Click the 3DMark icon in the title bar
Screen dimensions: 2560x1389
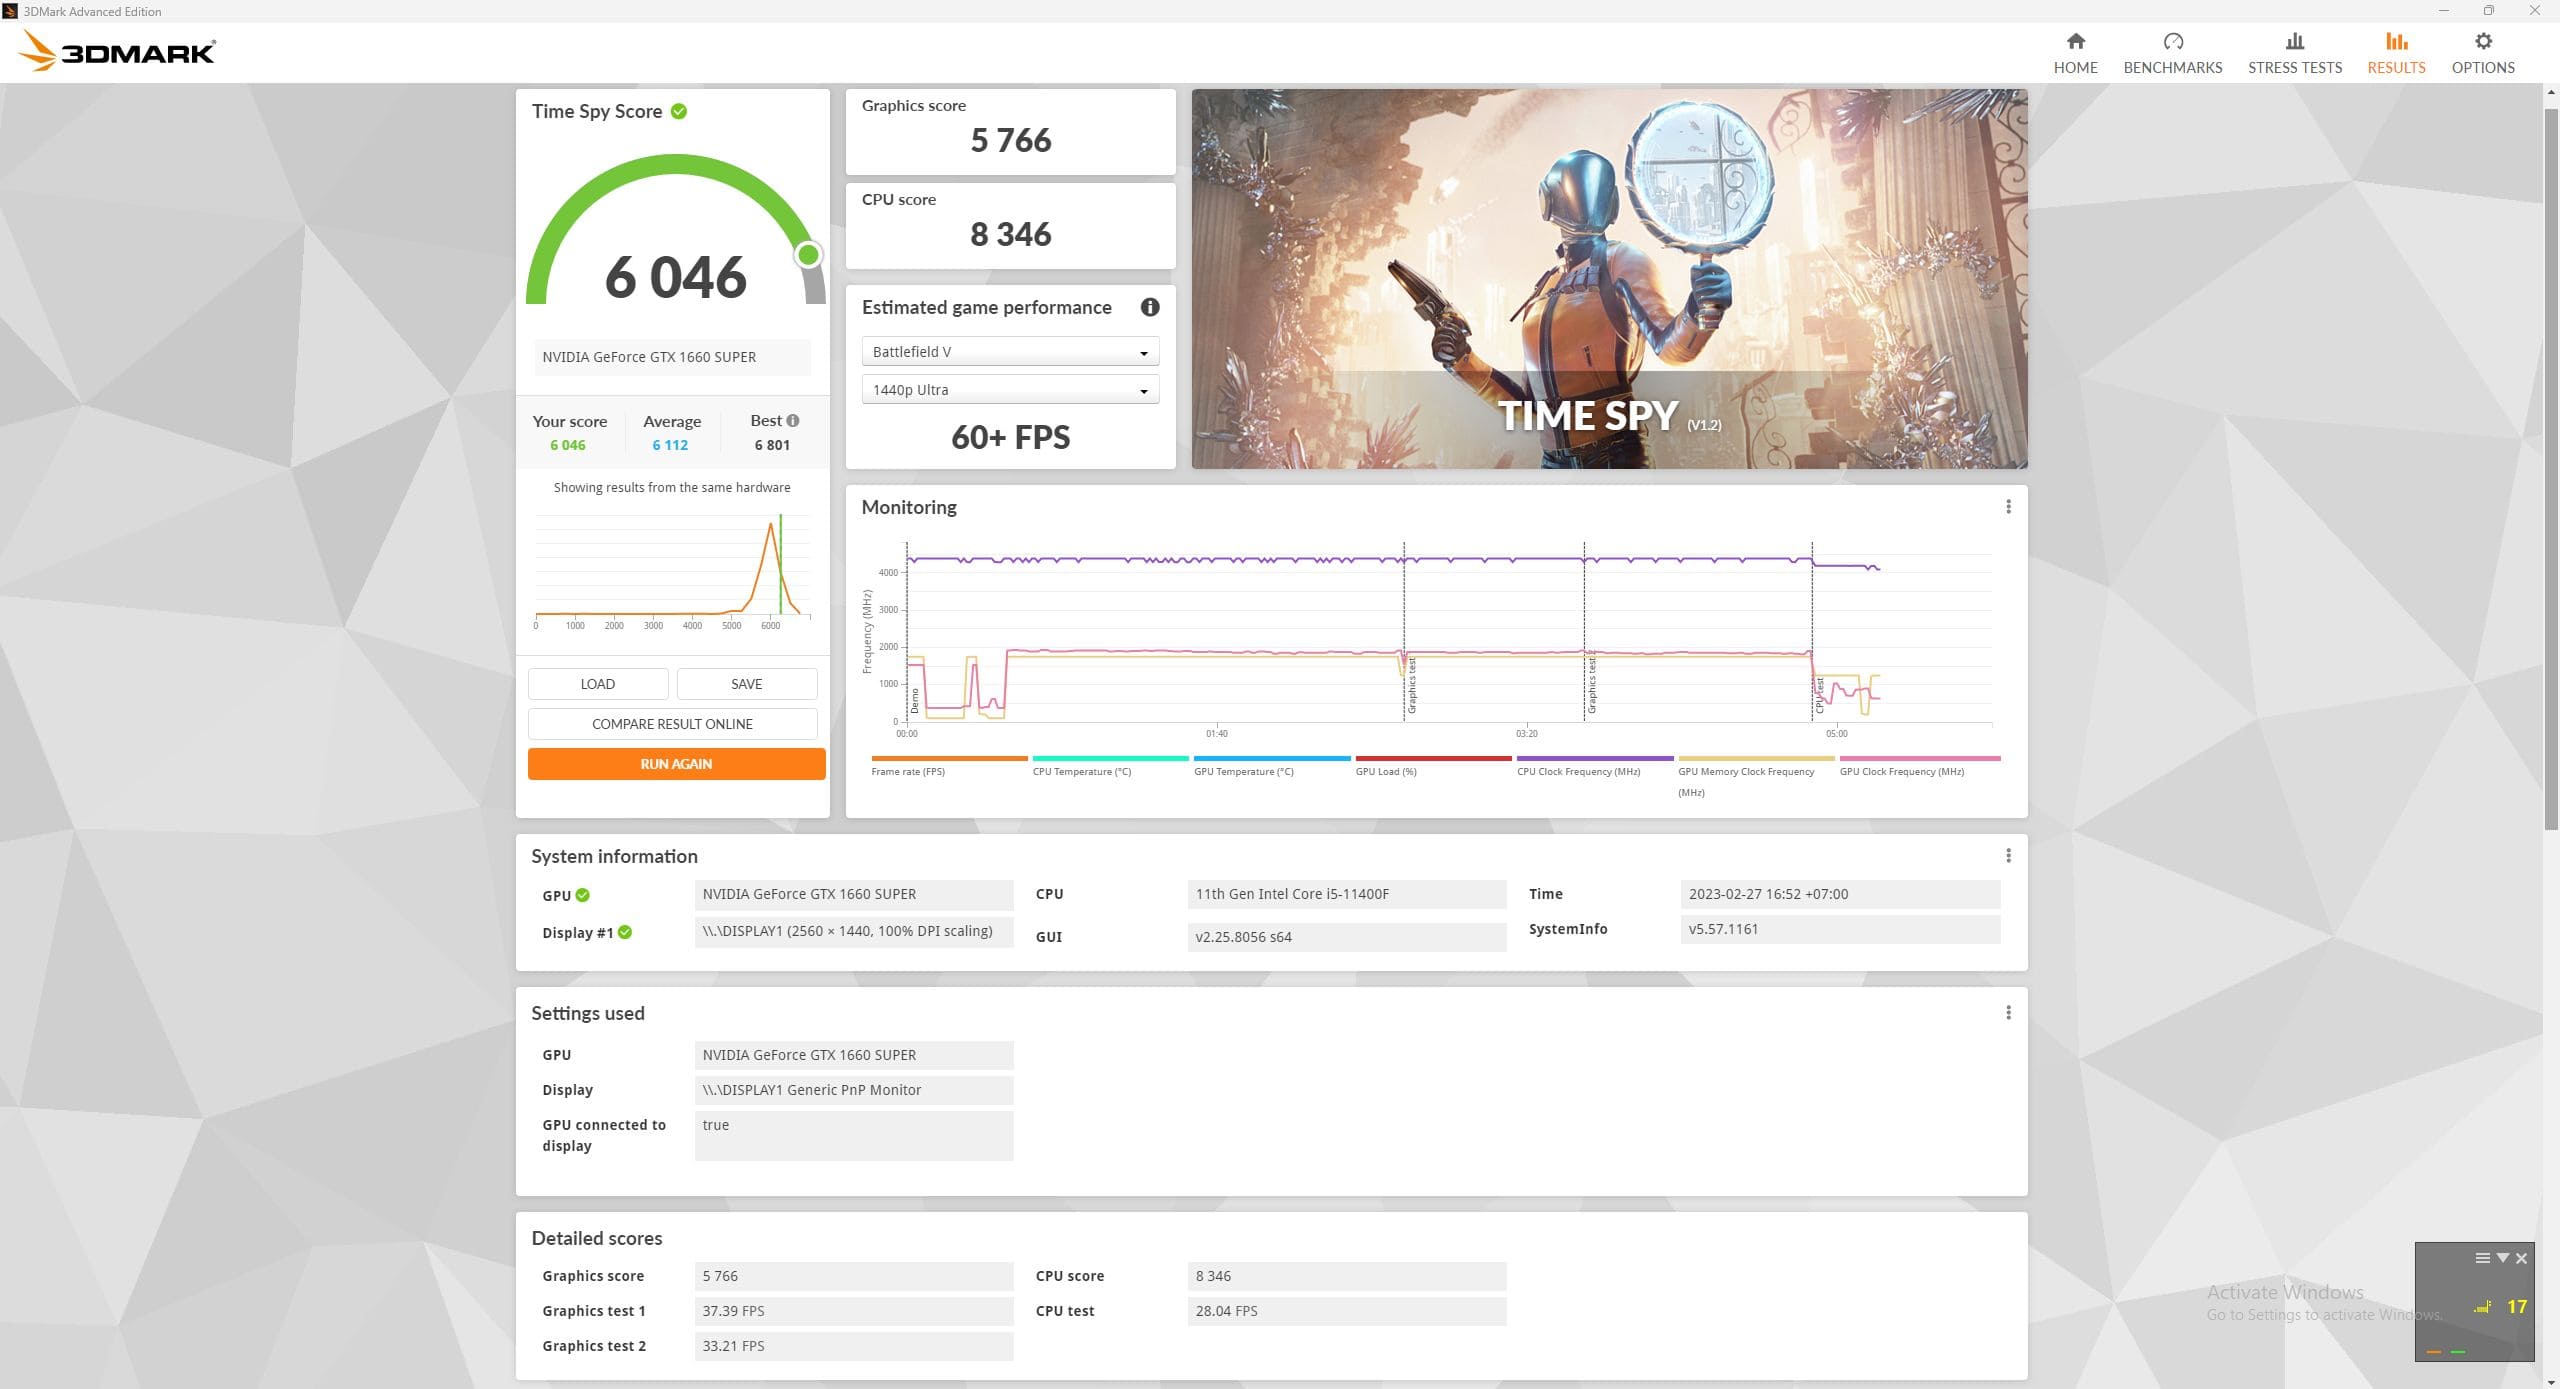pos(10,11)
